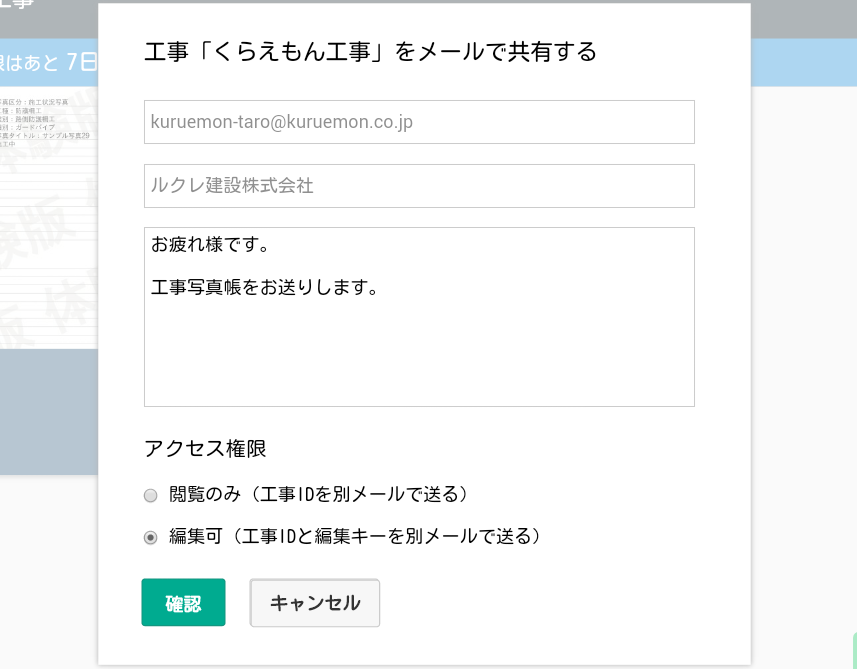This screenshot has width=857, height=669.
Task: Focus the ルクレ建設株式会社 company name field
Action: point(419,186)
